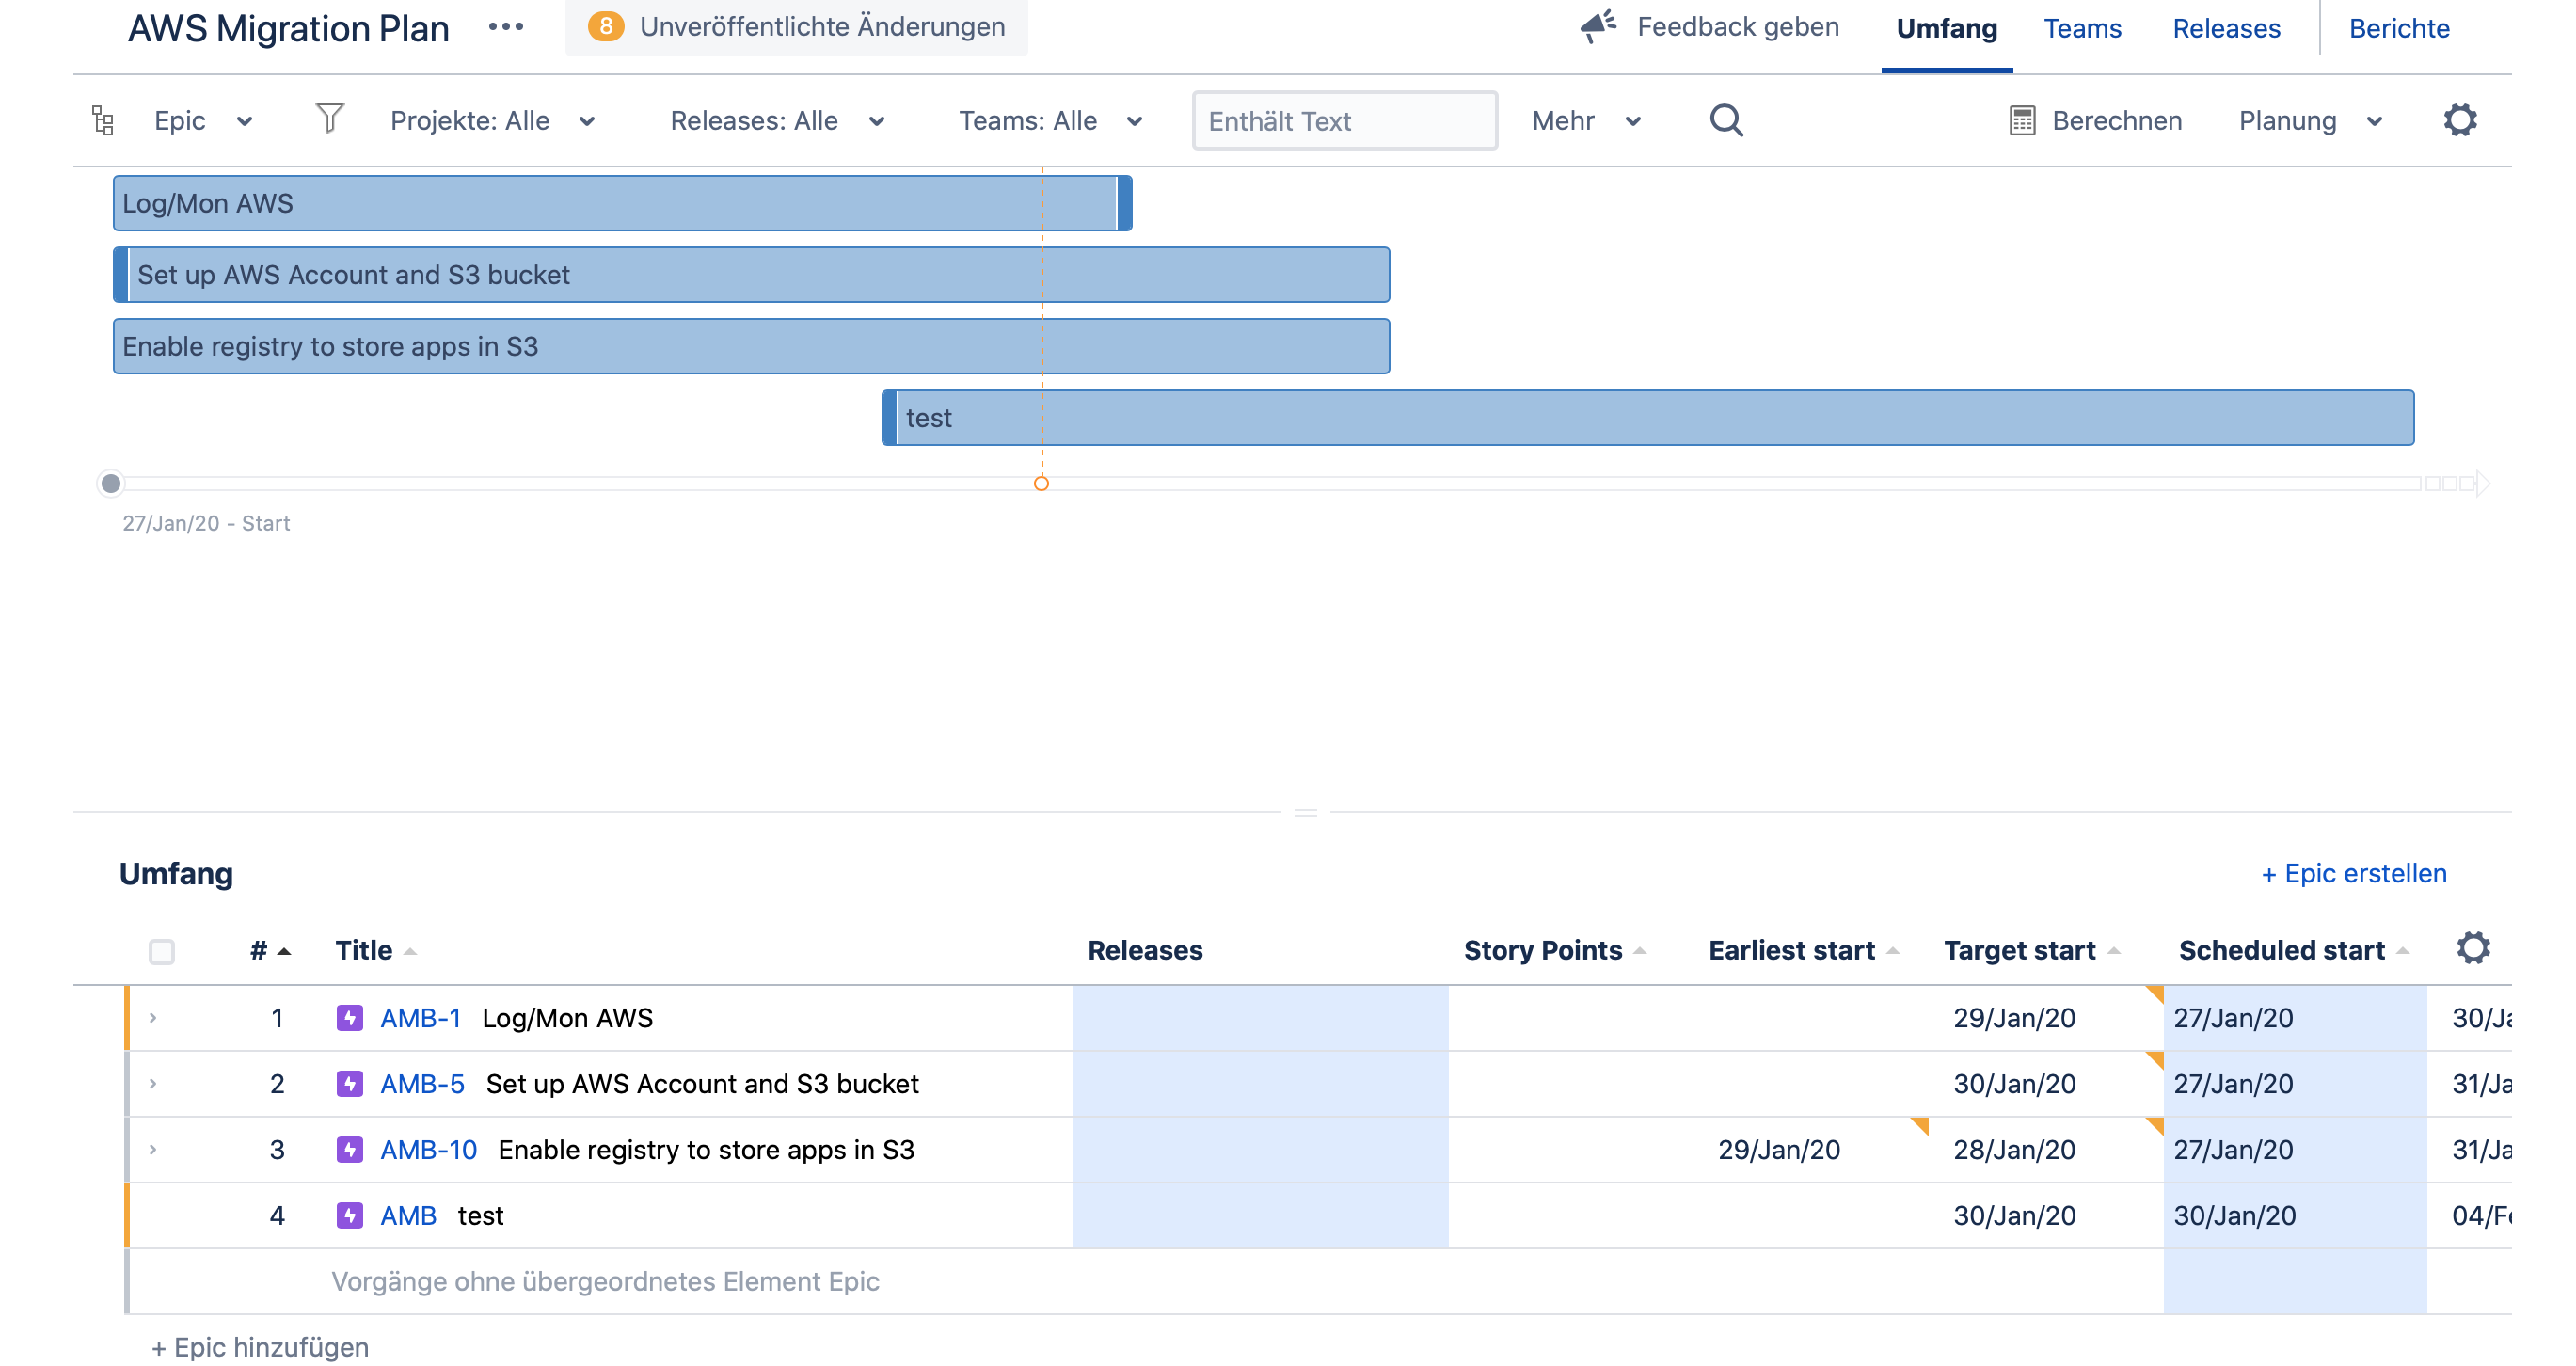The height and width of the screenshot is (1366, 2576).
Task: Open the AMB-10 issue link
Action: pyautogui.click(x=429, y=1150)
